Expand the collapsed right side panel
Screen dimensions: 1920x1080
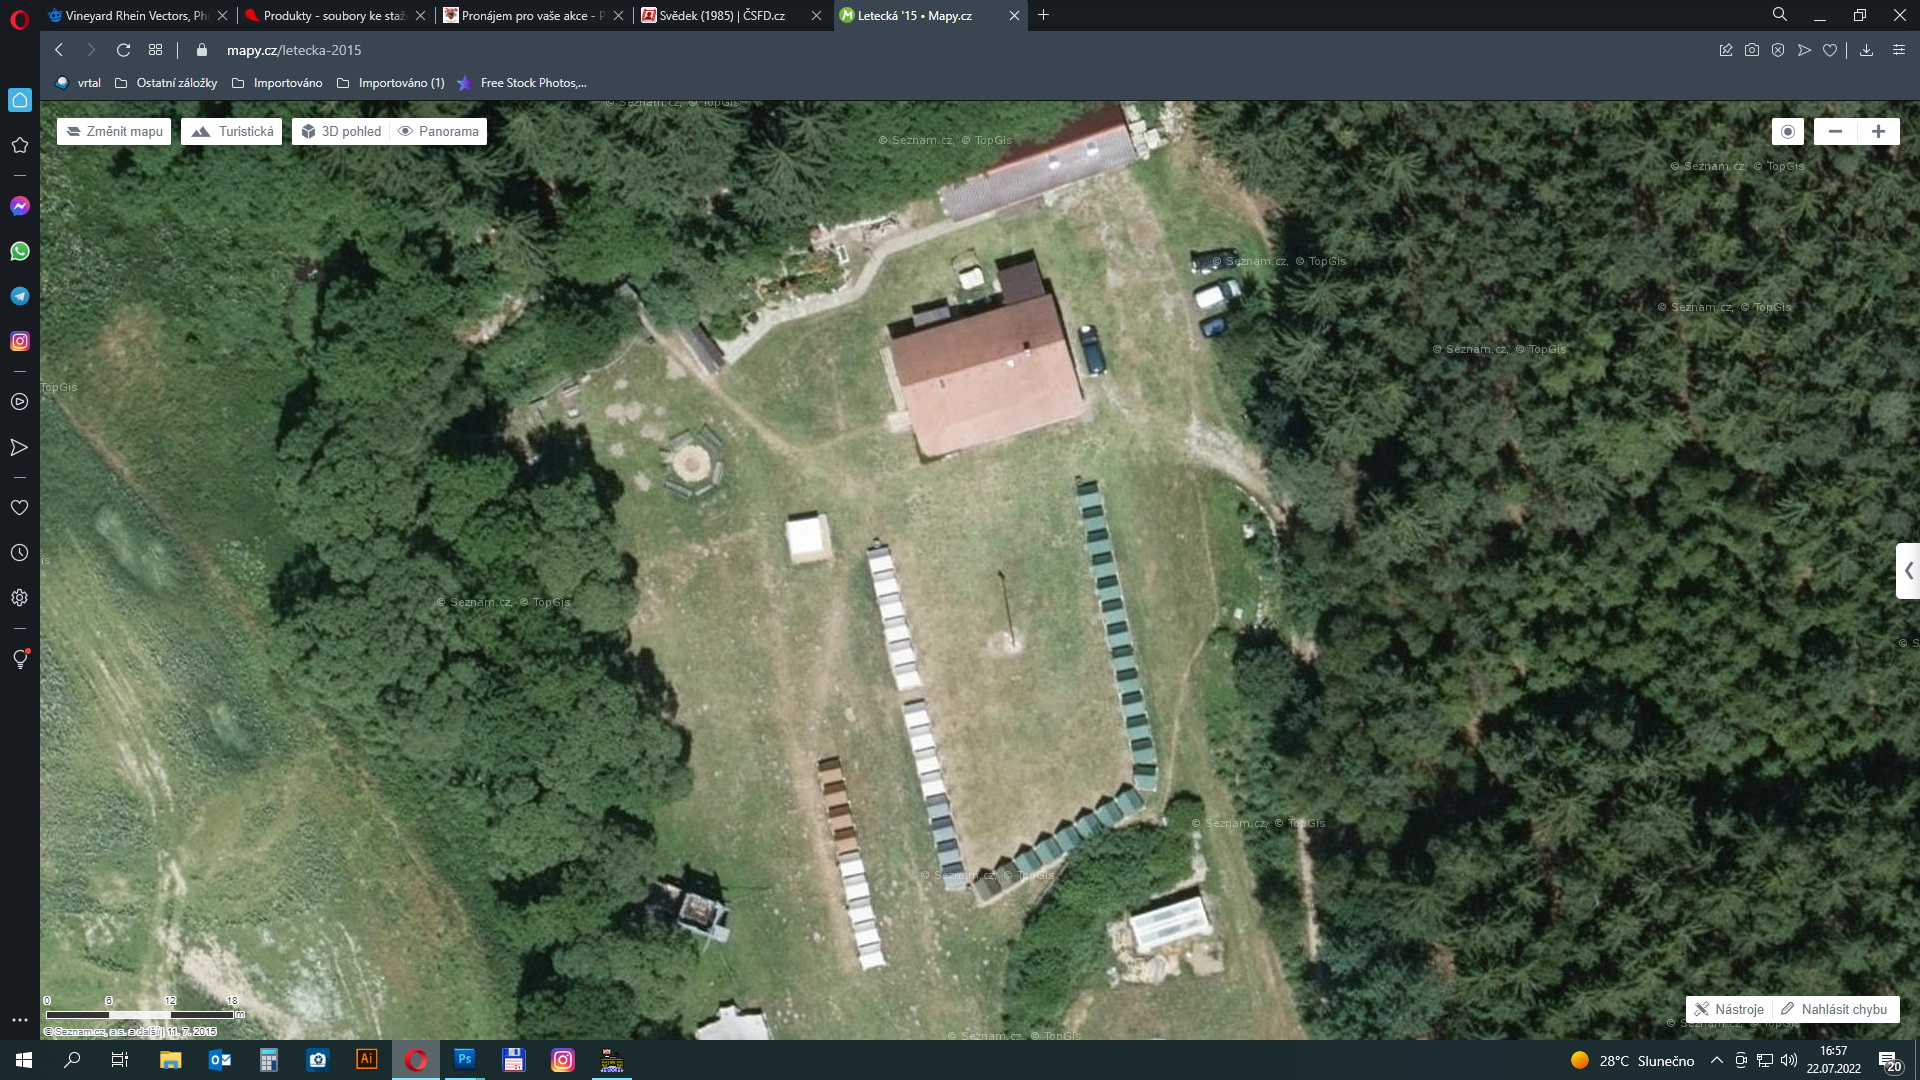[1908, 571]
